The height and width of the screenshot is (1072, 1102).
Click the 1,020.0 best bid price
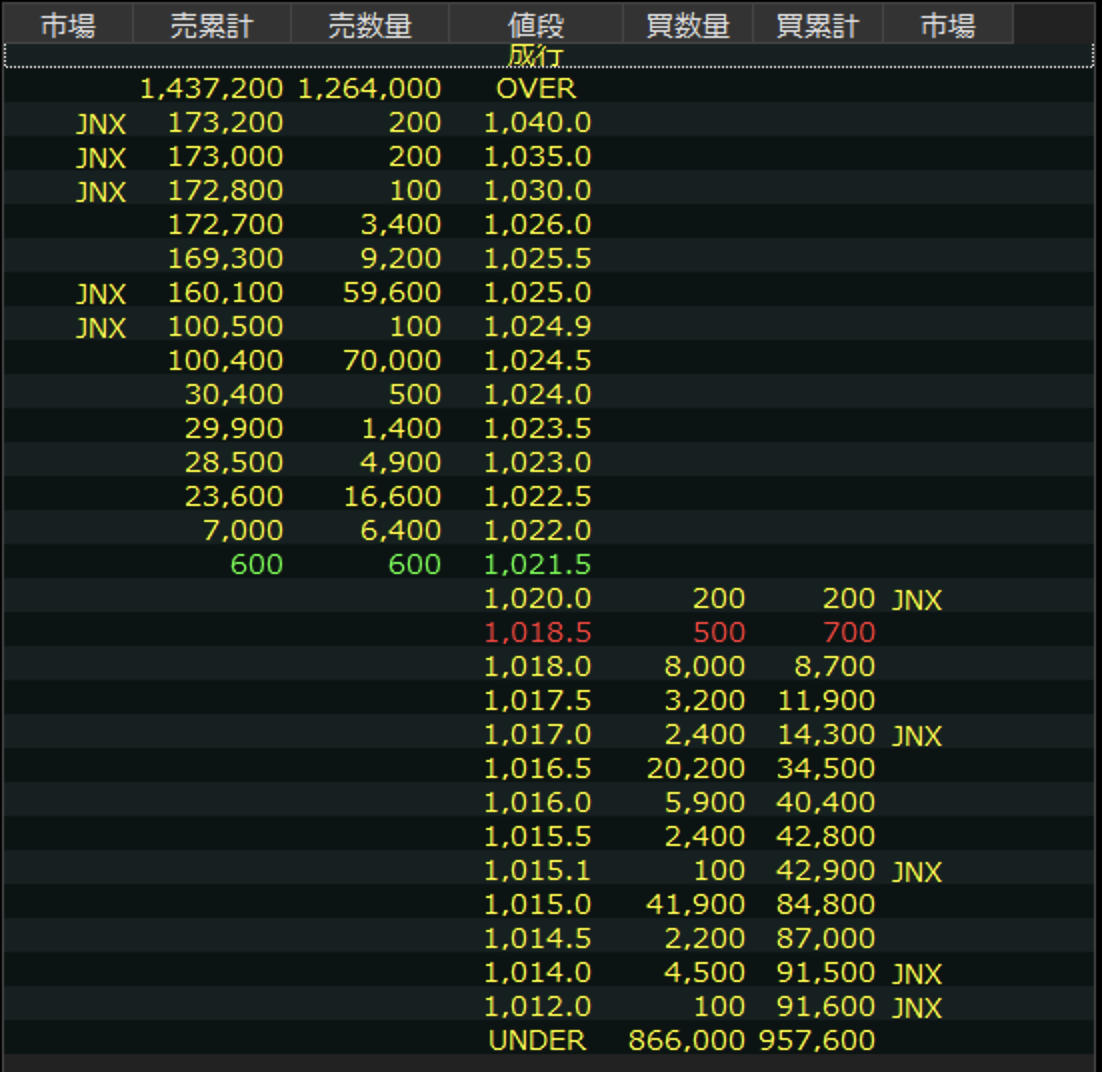click(537, 599)
